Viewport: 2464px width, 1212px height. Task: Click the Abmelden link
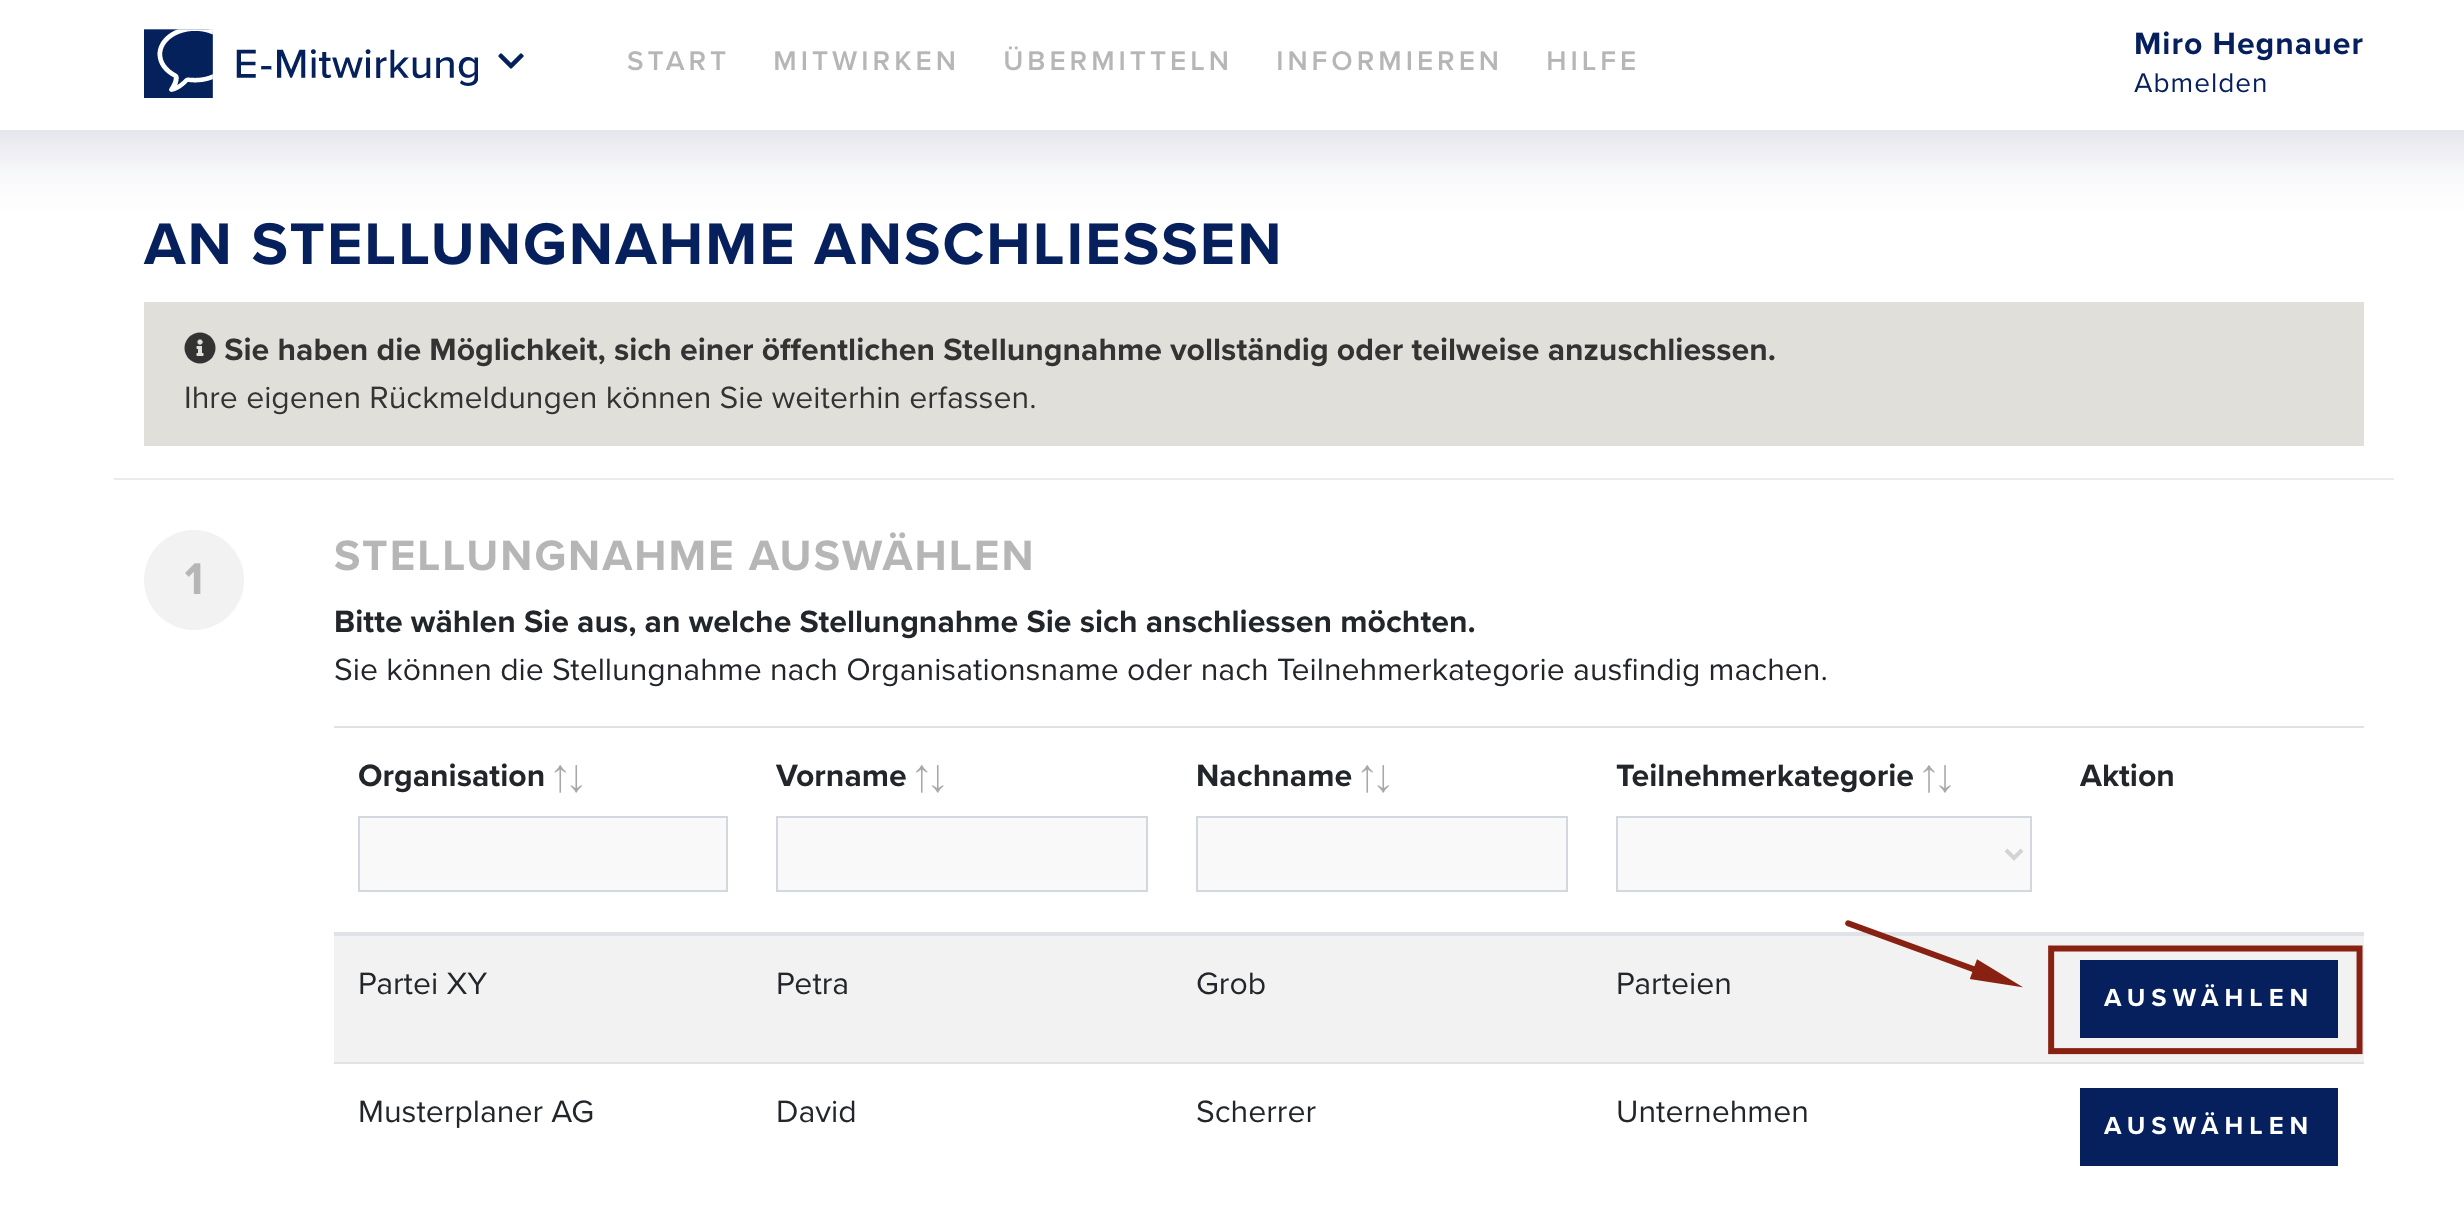point(2200,83)
